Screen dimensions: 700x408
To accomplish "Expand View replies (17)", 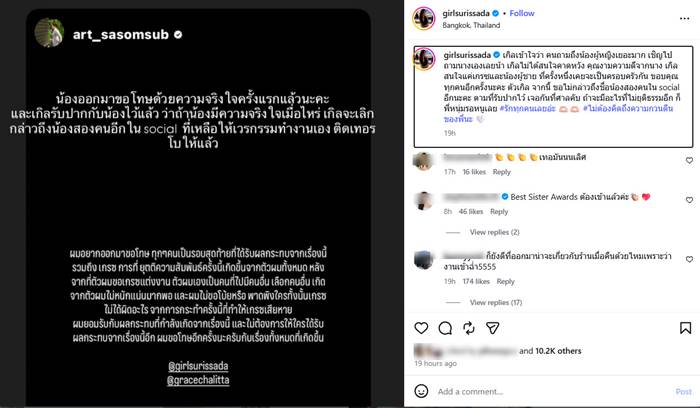I will click(x=496, y=302).
